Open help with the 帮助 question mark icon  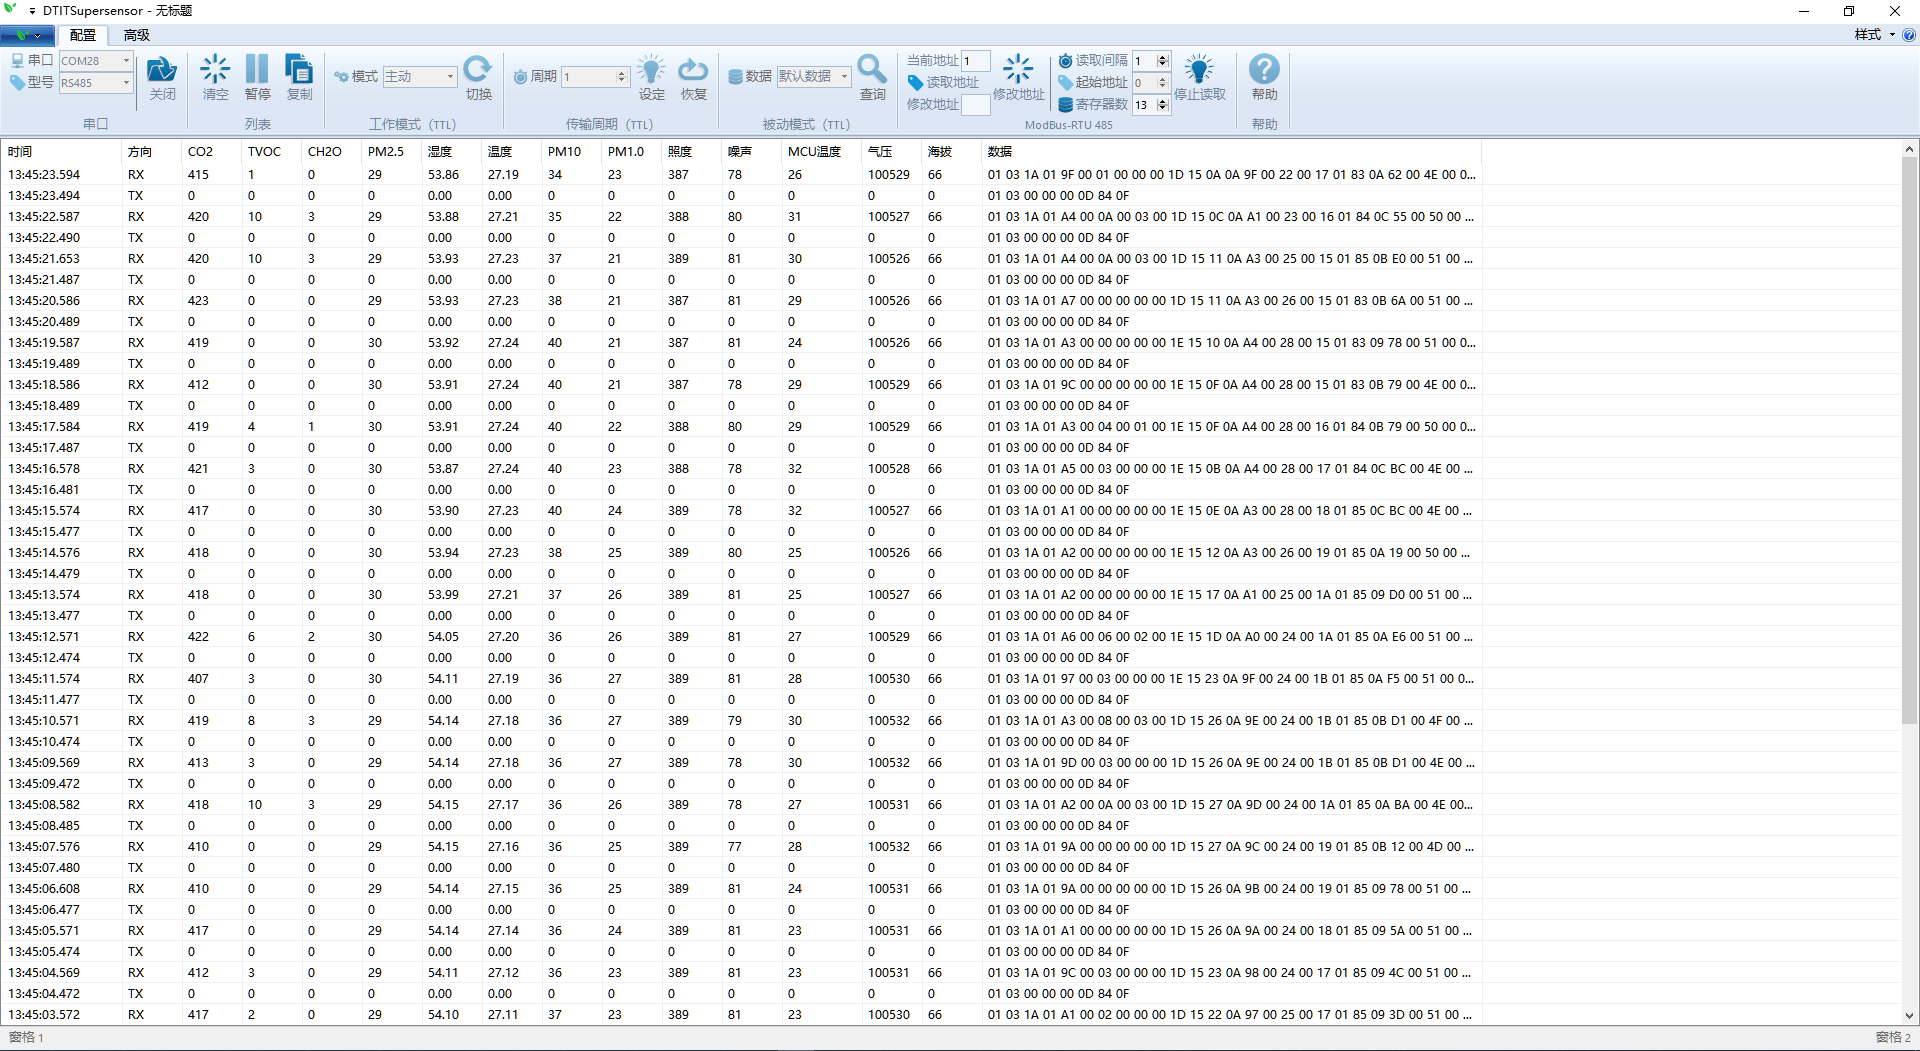pyautogui.click(x=1264, y=78)
